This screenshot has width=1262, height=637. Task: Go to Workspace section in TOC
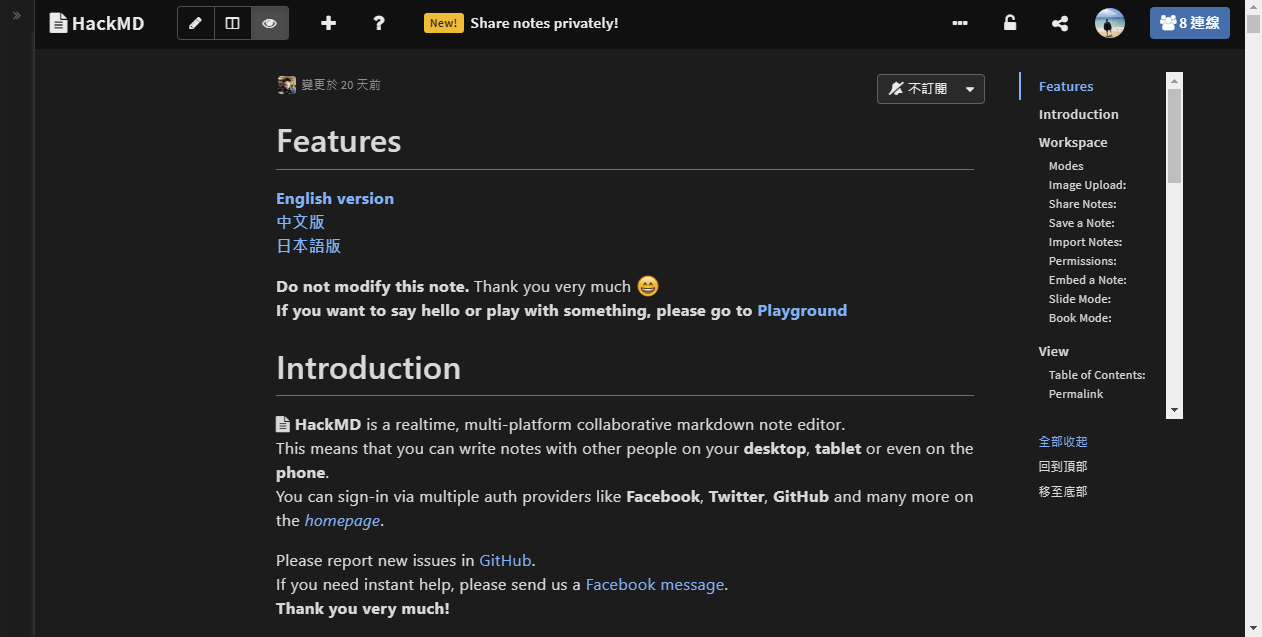[1072, 142]
